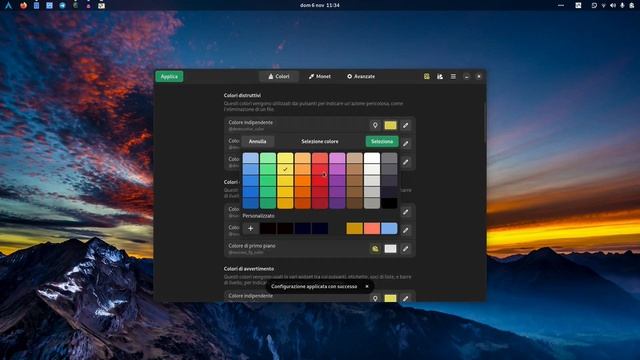Click the microphone indicator in top panel
Screen dimensions: 640x360
click(622, 5)
